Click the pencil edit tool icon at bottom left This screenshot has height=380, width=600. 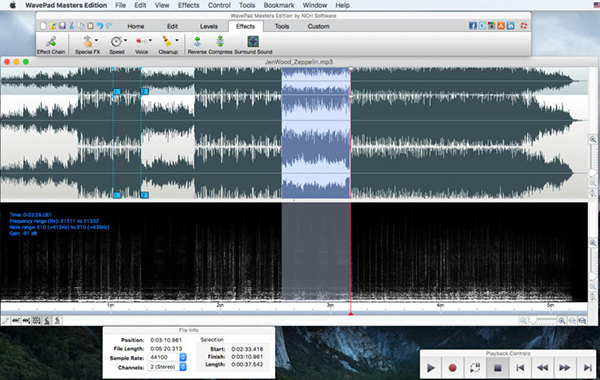pyautogui.click(x=5, y=321)
